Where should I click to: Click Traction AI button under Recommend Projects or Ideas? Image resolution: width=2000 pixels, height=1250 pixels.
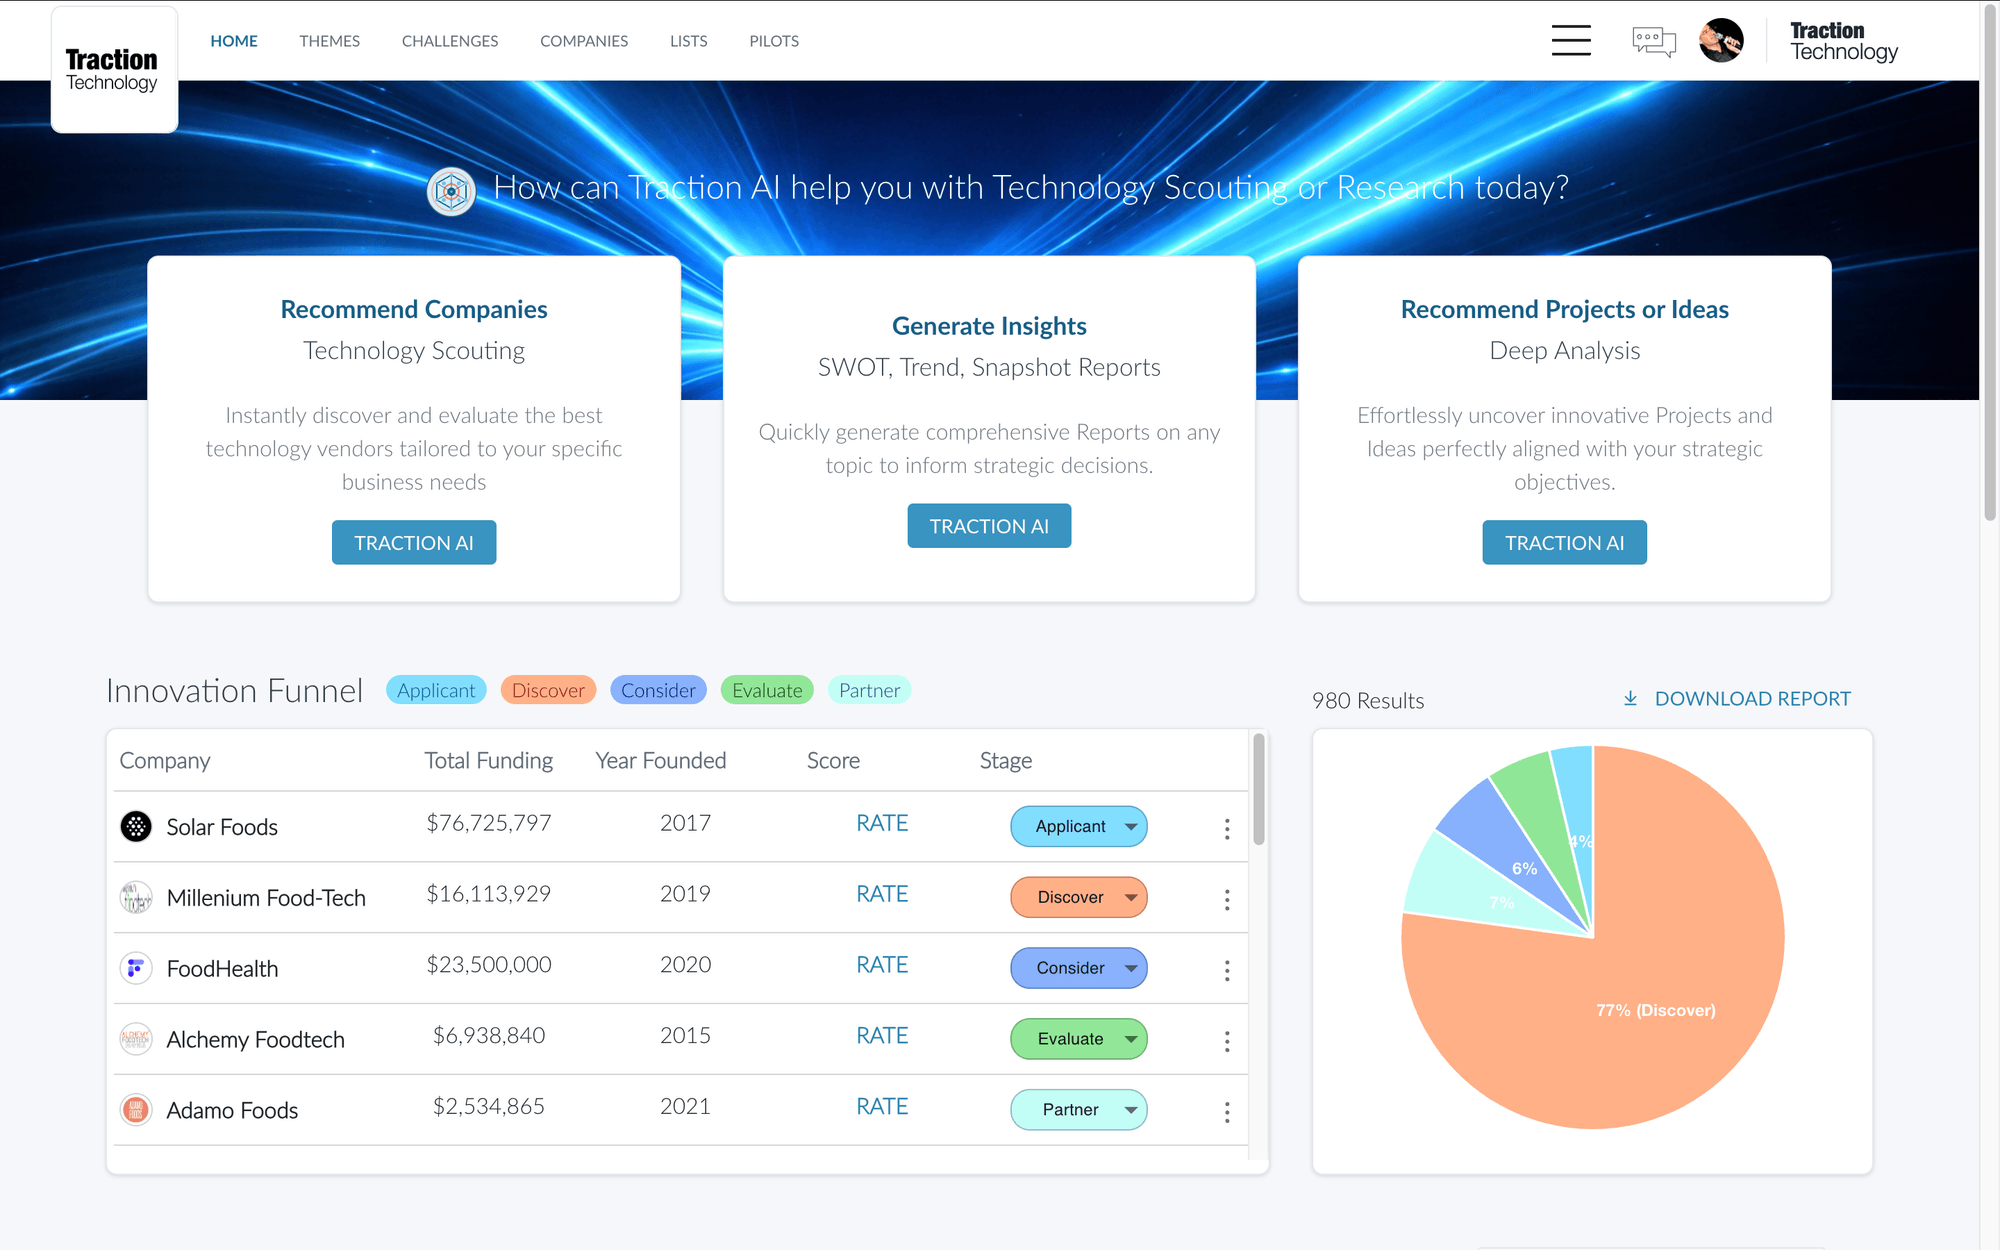pos(1564,542)
